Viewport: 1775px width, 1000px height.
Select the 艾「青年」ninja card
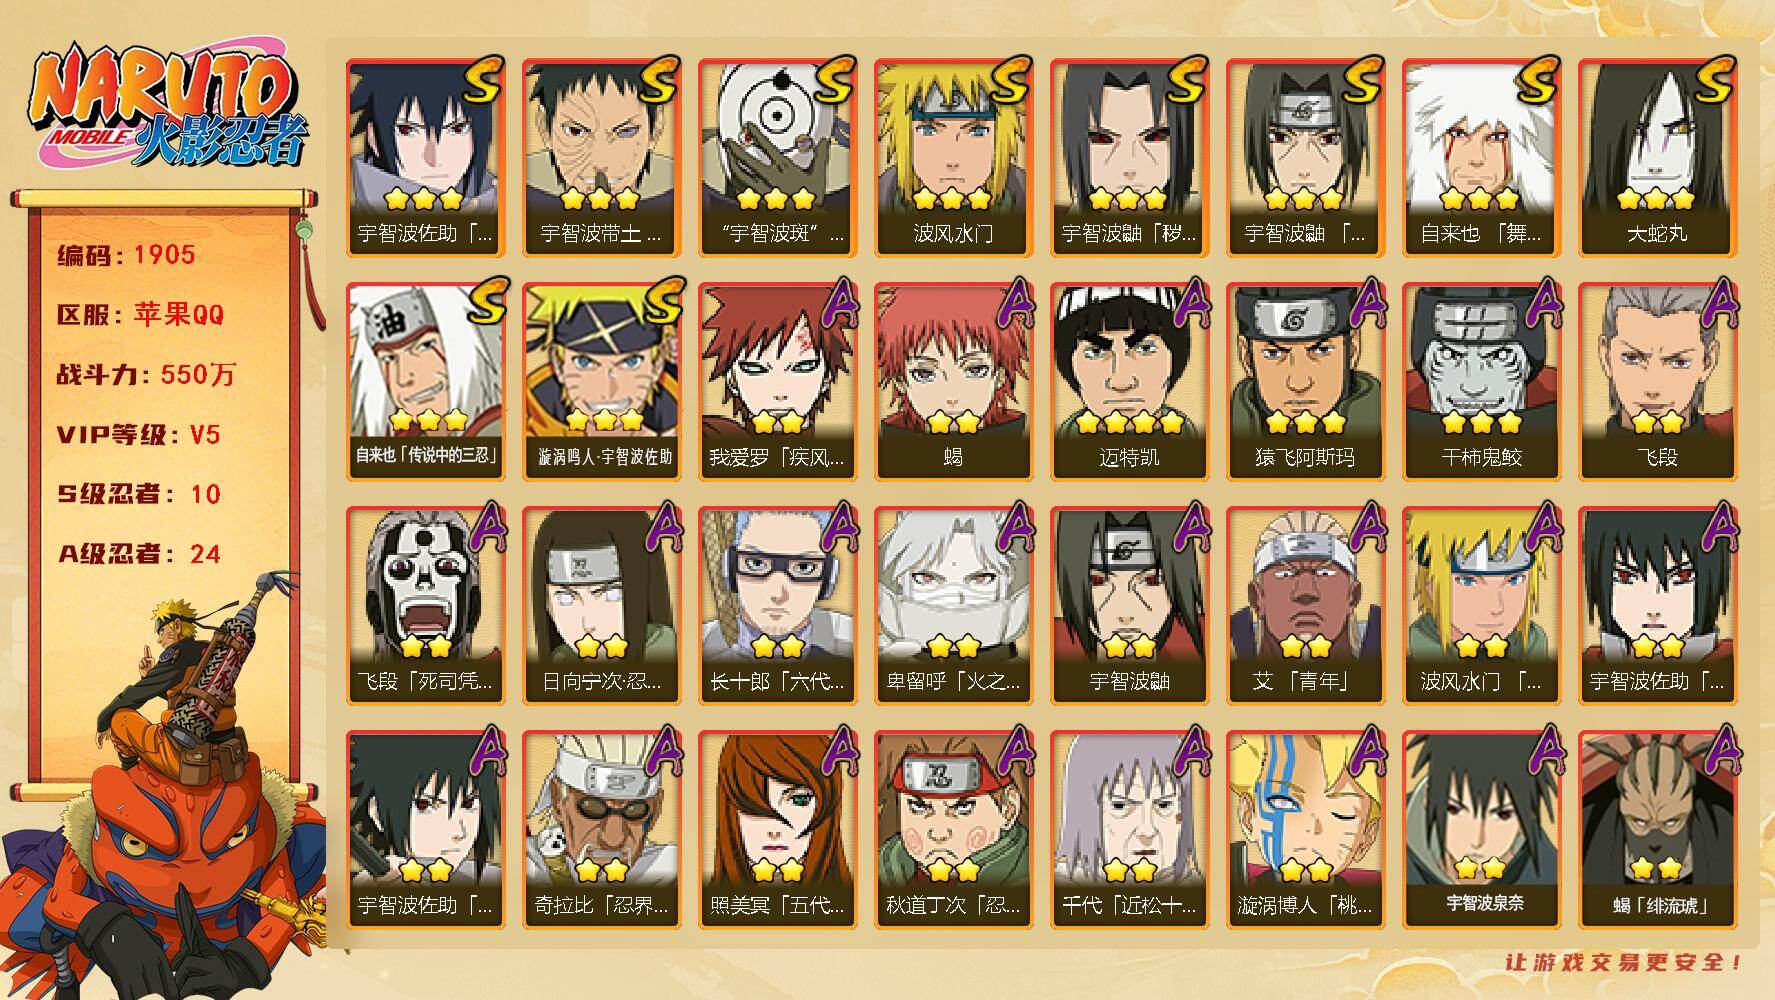1305,606
